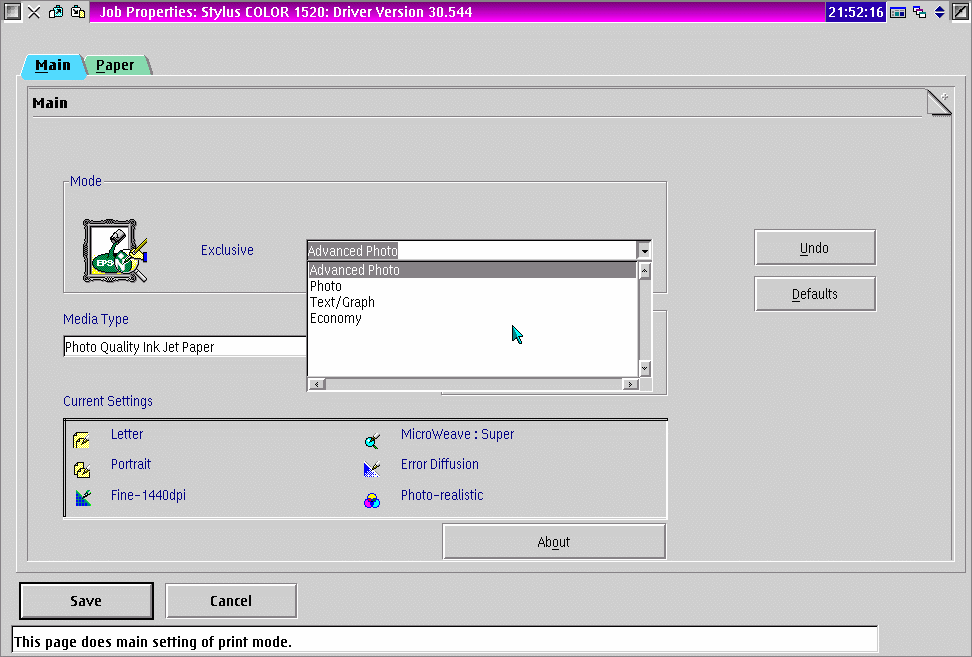Click the "Photo-realistic" text
The height and width of the screenshot is (657, 972).
coord(442,495)
